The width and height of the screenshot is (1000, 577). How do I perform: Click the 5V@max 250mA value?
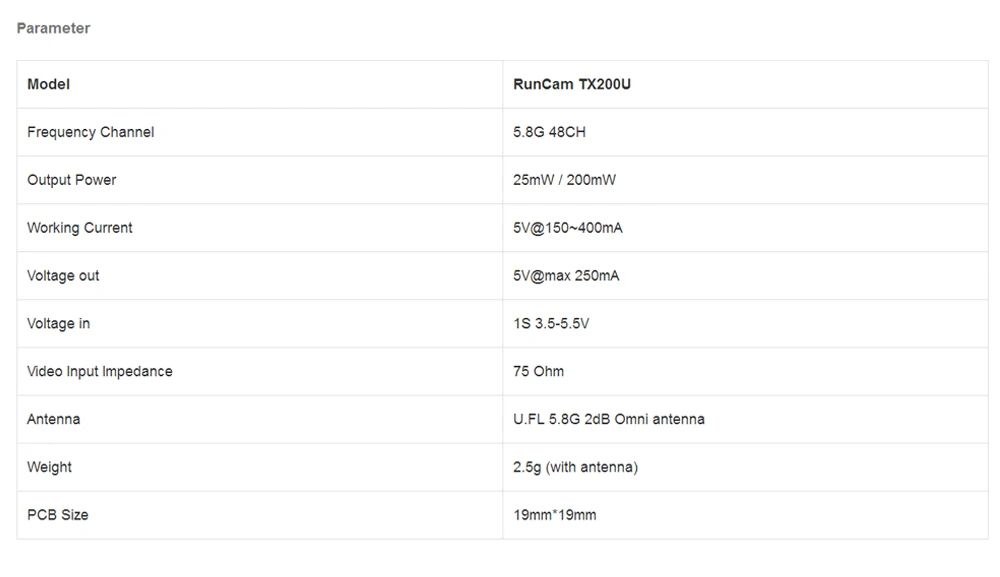(566, 276)
